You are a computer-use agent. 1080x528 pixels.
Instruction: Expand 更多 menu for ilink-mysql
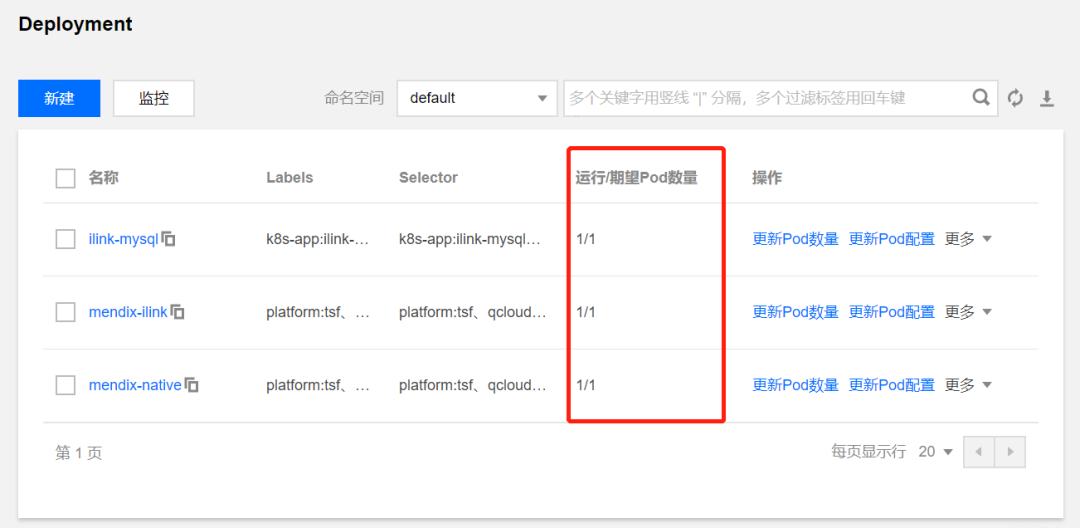tap(968, 239)
